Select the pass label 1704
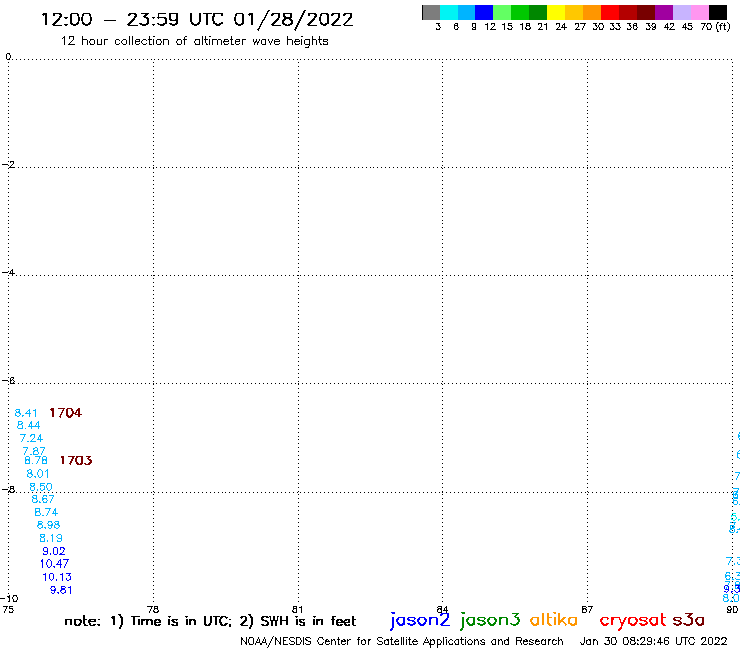This screenshot has width=740, height=650. tap(66, 413)
